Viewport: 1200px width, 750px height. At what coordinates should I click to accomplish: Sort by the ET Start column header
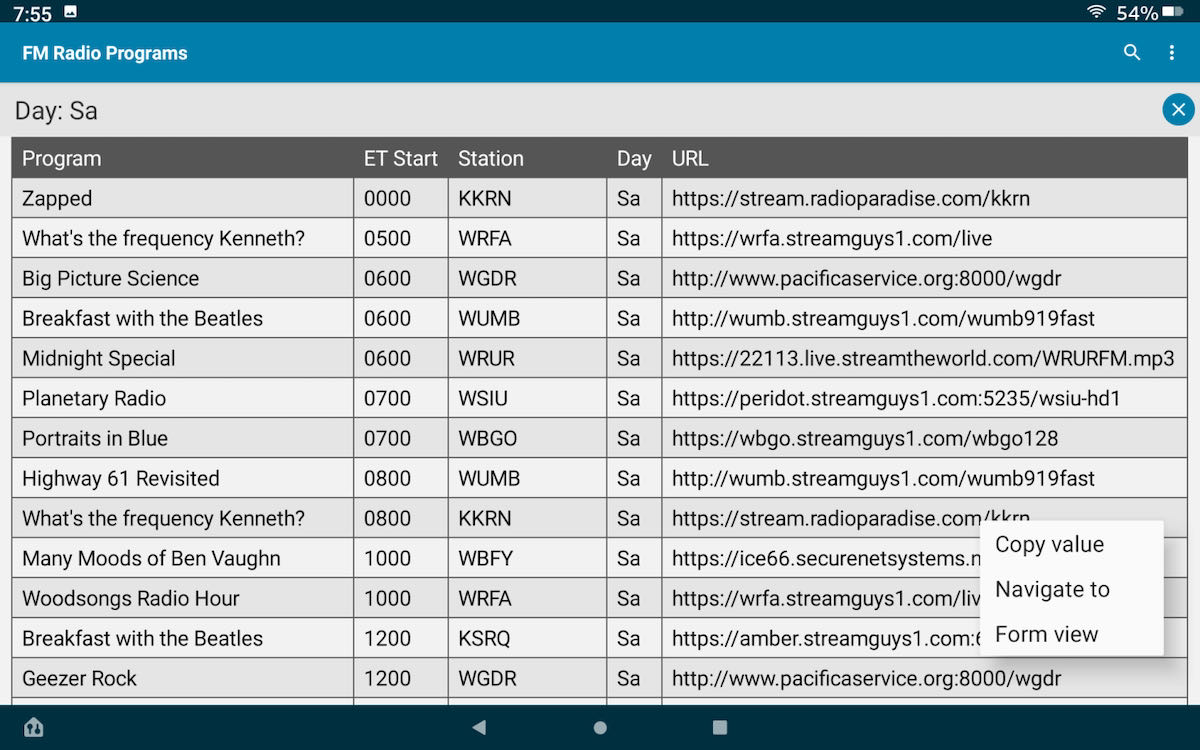pos(401,158)
